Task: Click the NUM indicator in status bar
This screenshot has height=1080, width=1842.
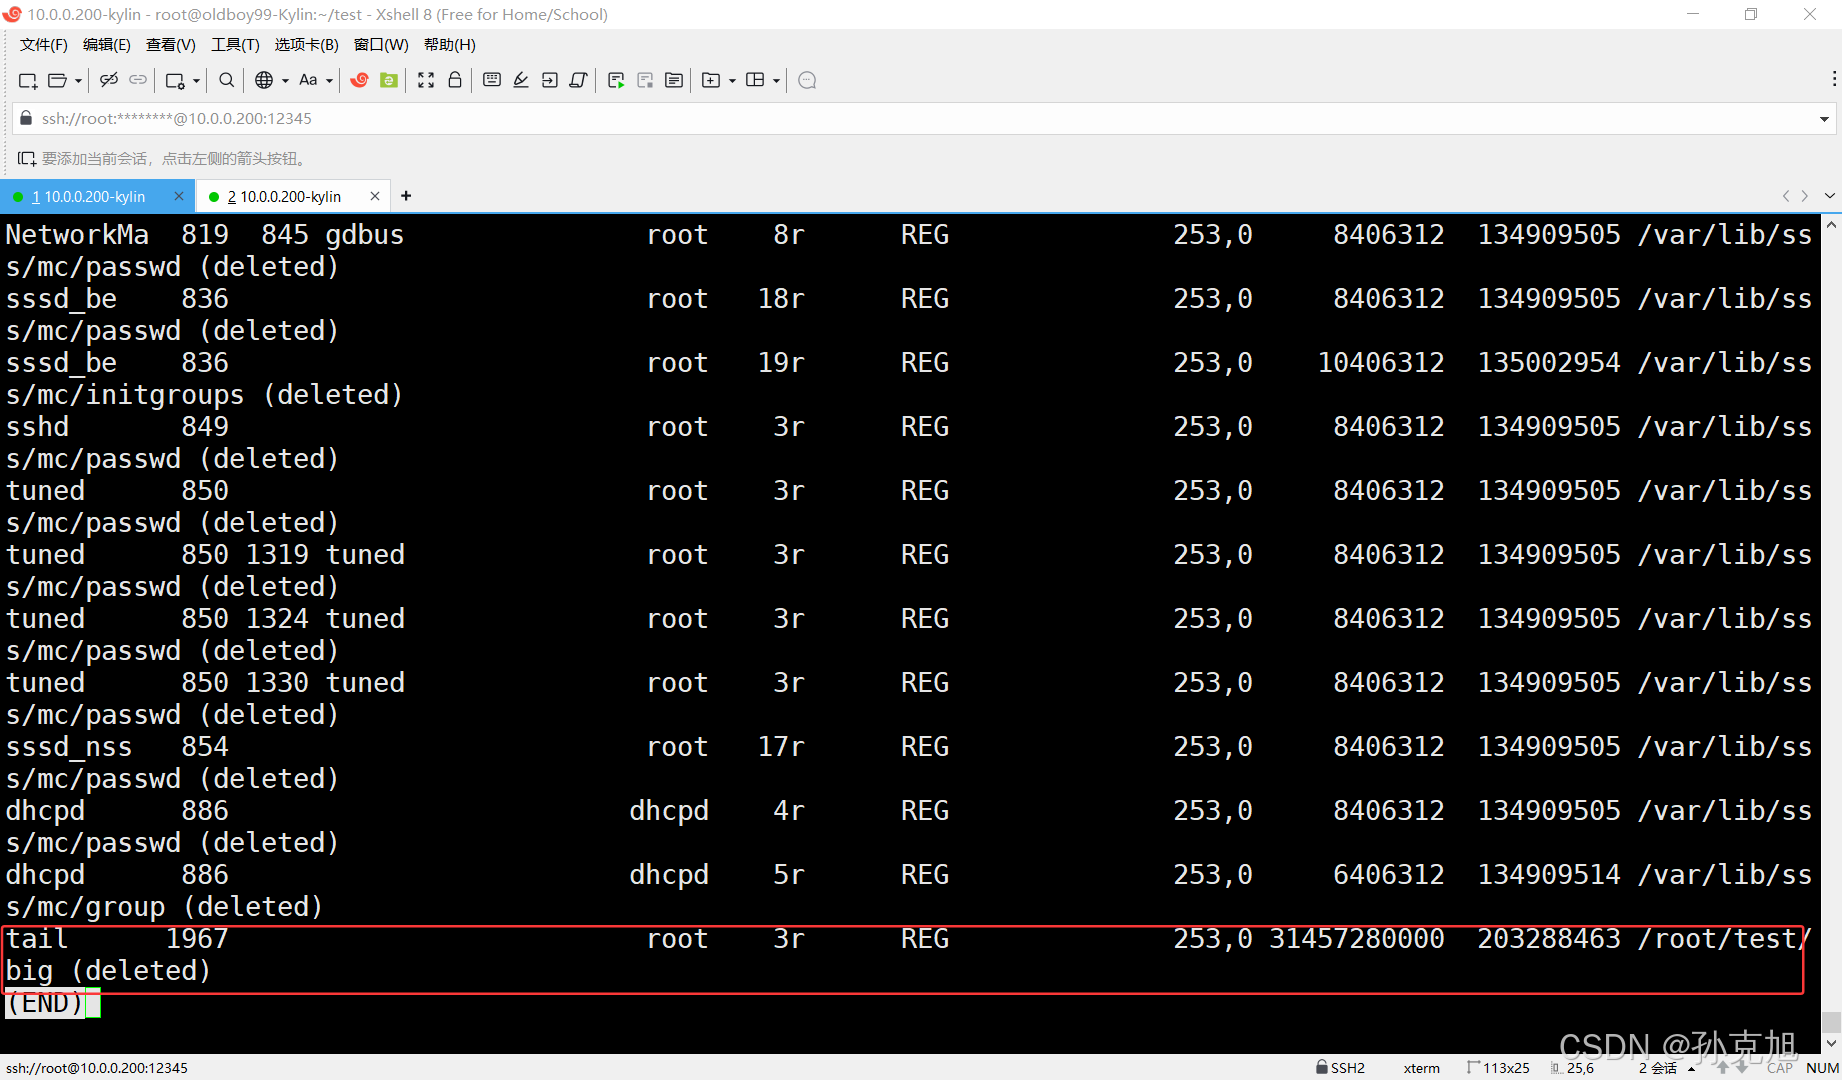Action: 1822,1068
